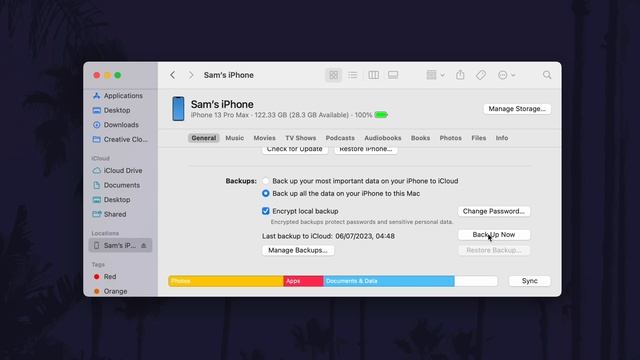Switch to the Podcasts tab
This screenshot has width=640, height=360.
point(340,138)
